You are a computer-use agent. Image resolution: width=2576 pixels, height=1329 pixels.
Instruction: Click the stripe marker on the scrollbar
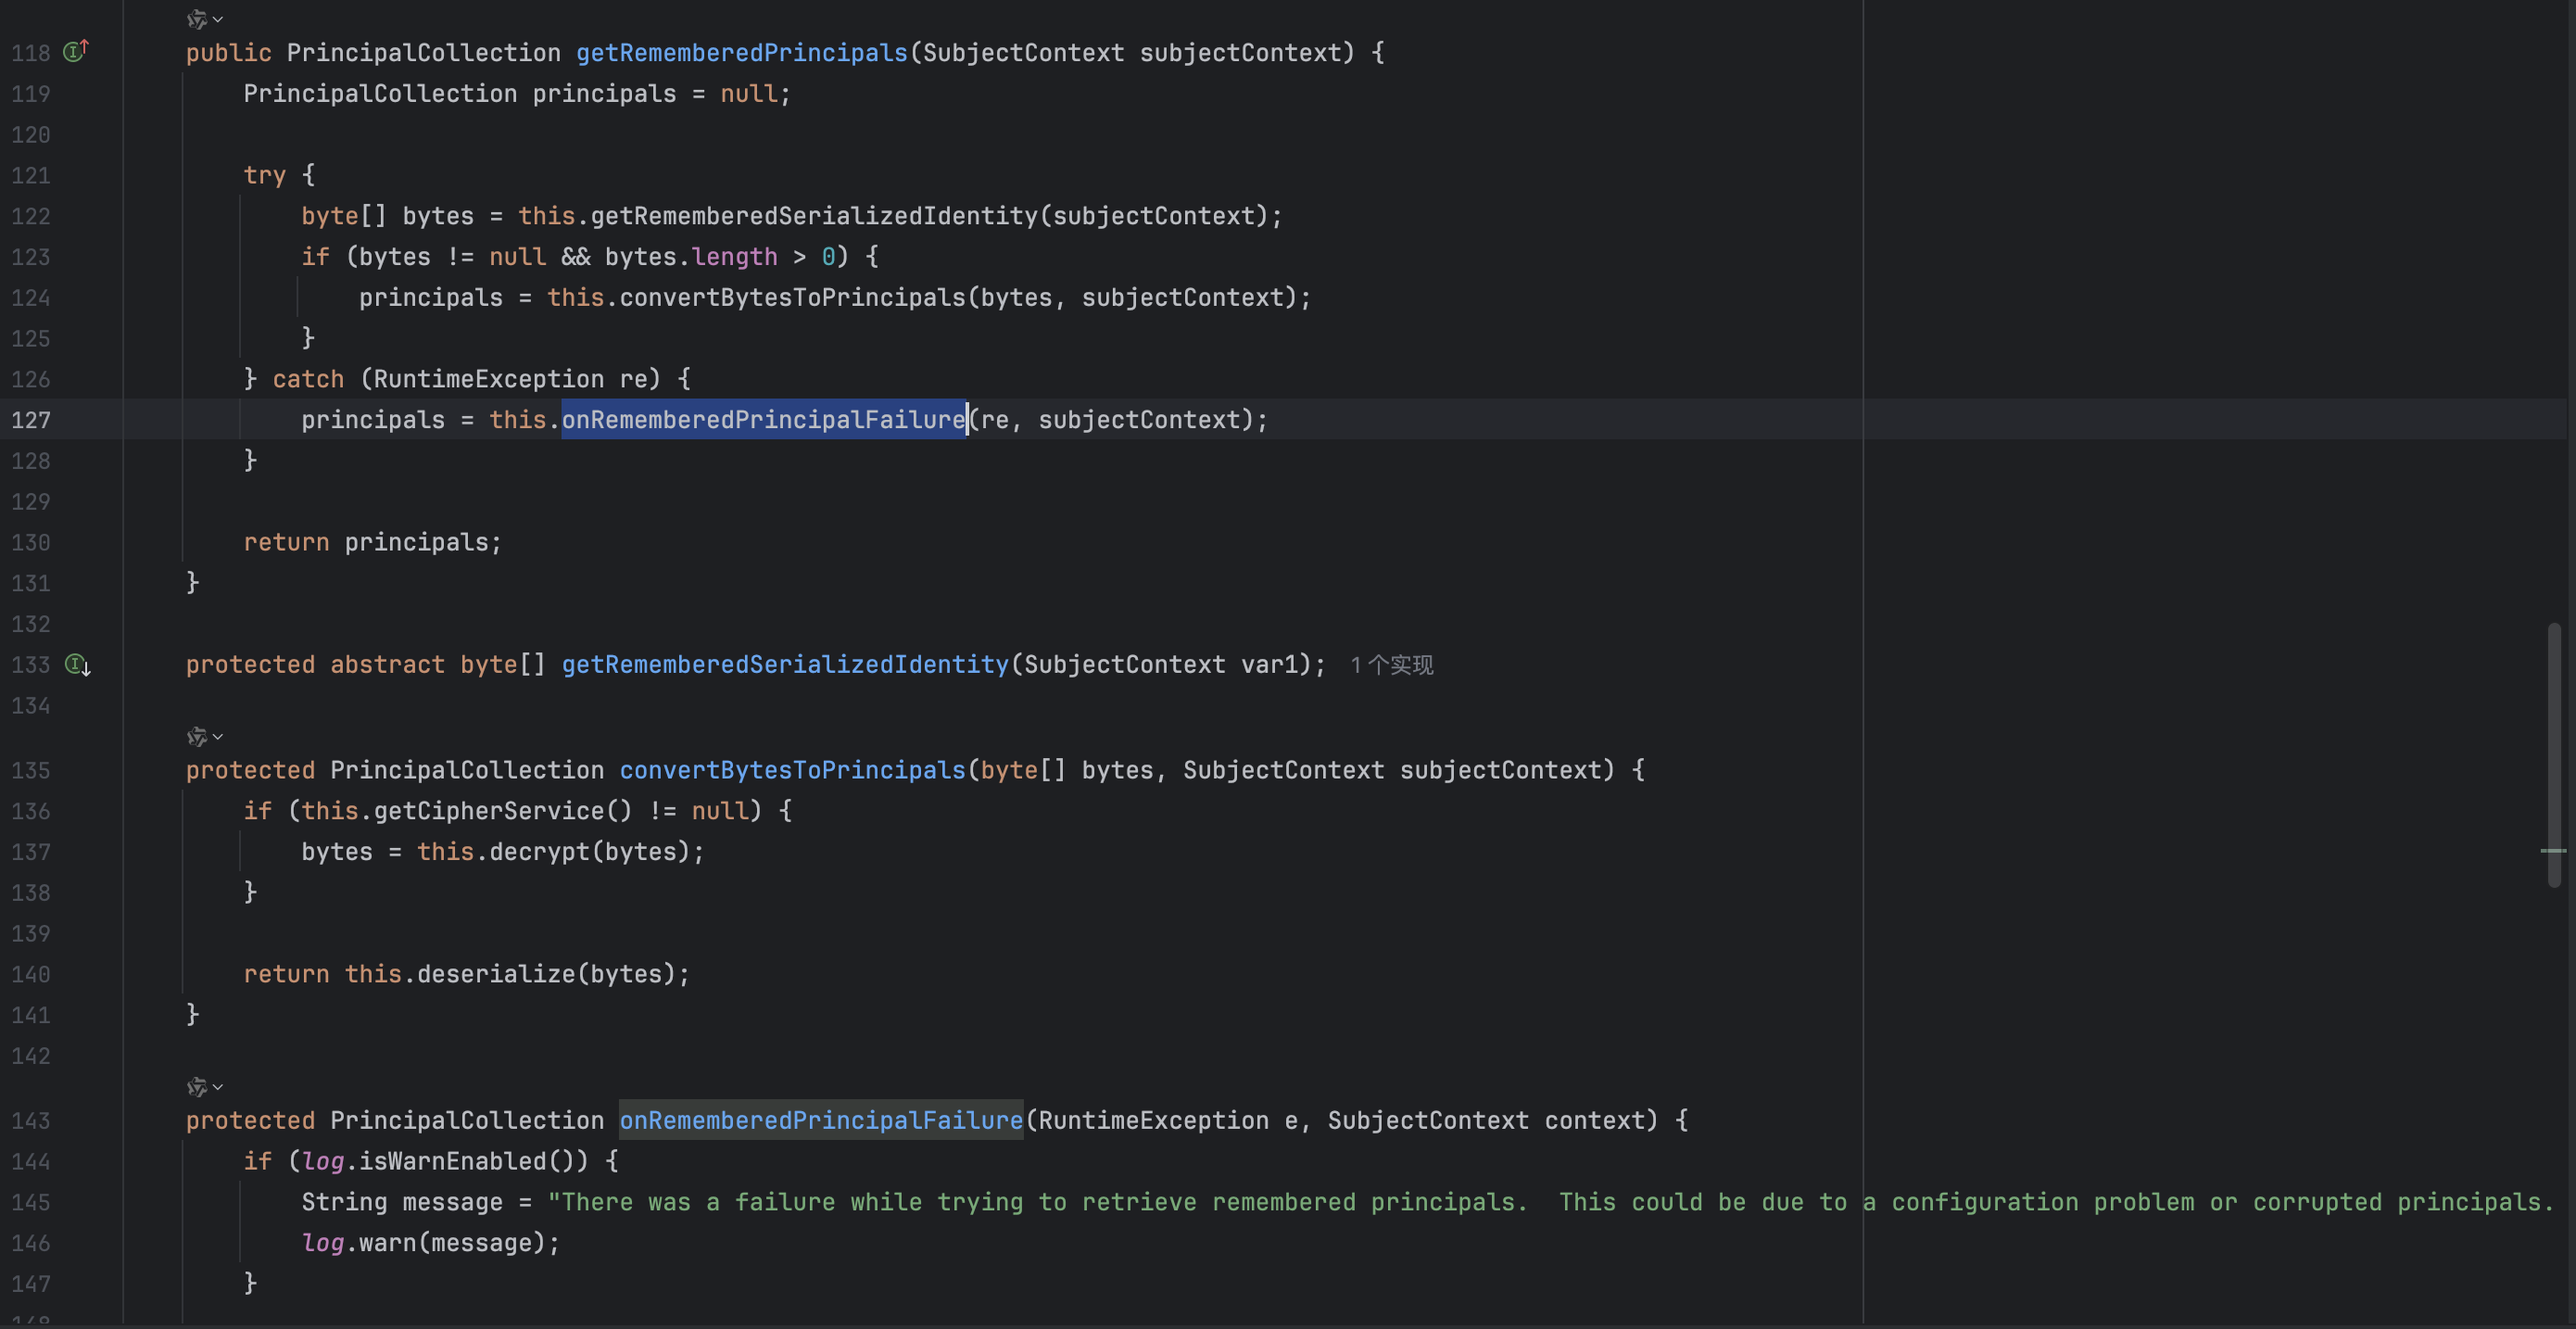click(2553, 851)
